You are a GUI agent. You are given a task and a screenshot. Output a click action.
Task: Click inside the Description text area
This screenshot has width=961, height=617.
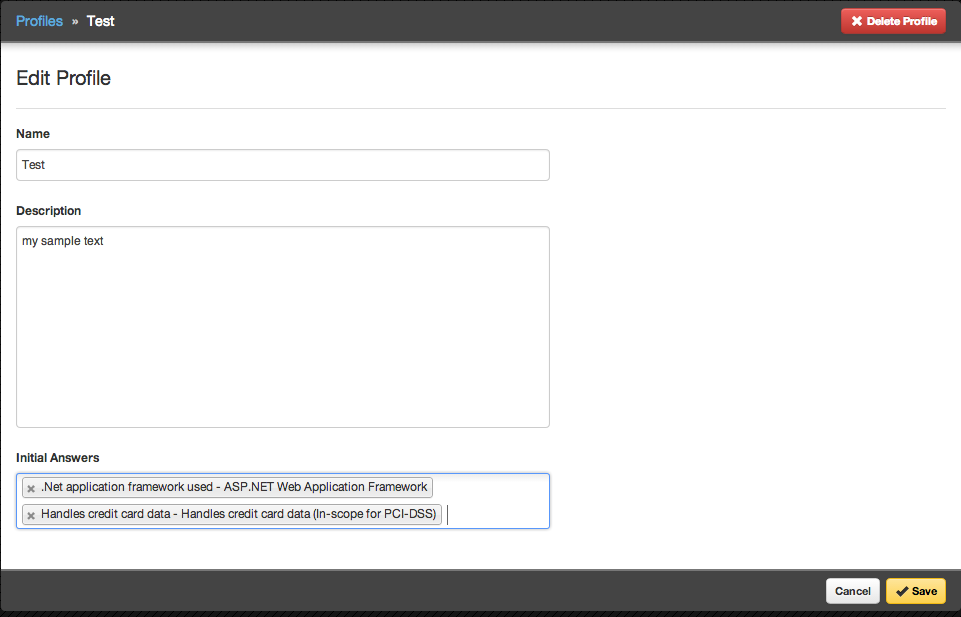click(283, 330)
